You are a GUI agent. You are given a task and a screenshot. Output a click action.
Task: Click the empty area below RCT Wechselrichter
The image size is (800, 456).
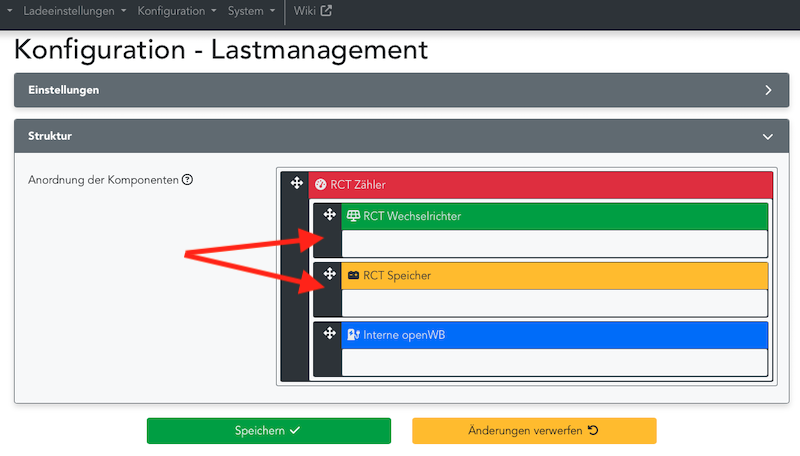coord(554,243)
